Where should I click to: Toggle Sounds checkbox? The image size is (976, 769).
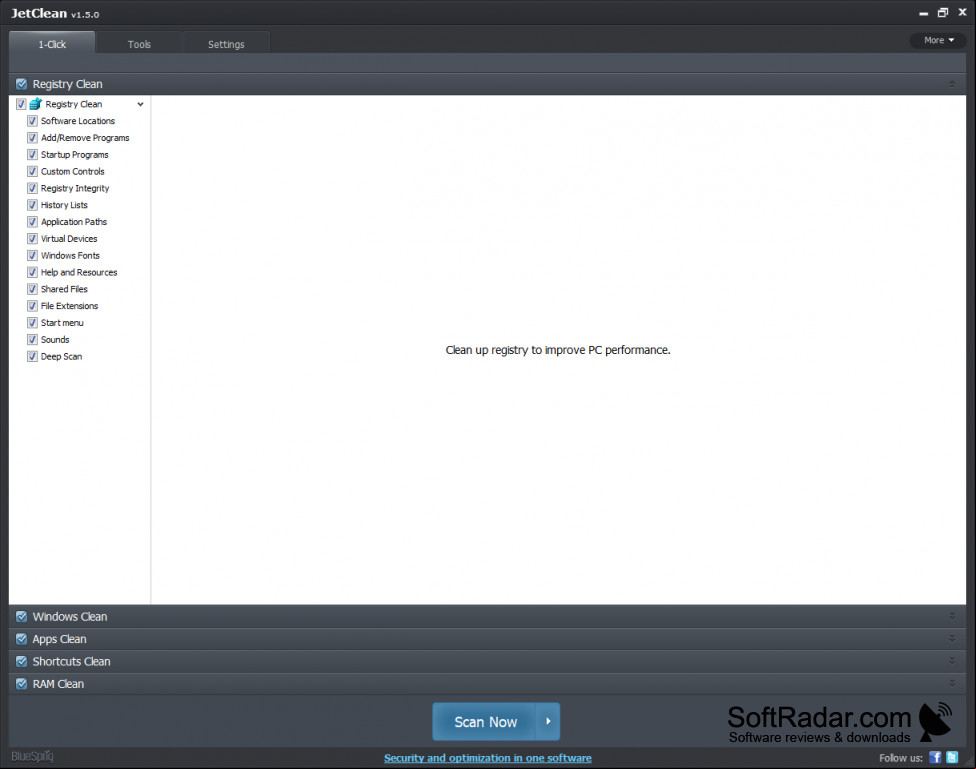pos(32,339)
